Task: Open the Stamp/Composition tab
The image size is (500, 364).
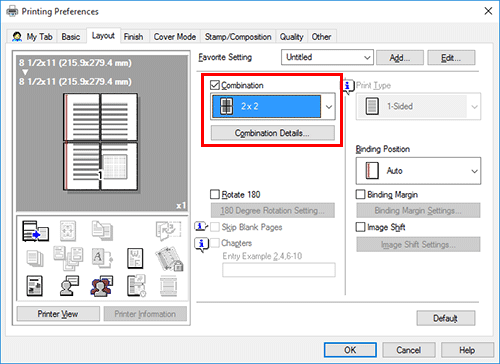Action: point(238,37)
